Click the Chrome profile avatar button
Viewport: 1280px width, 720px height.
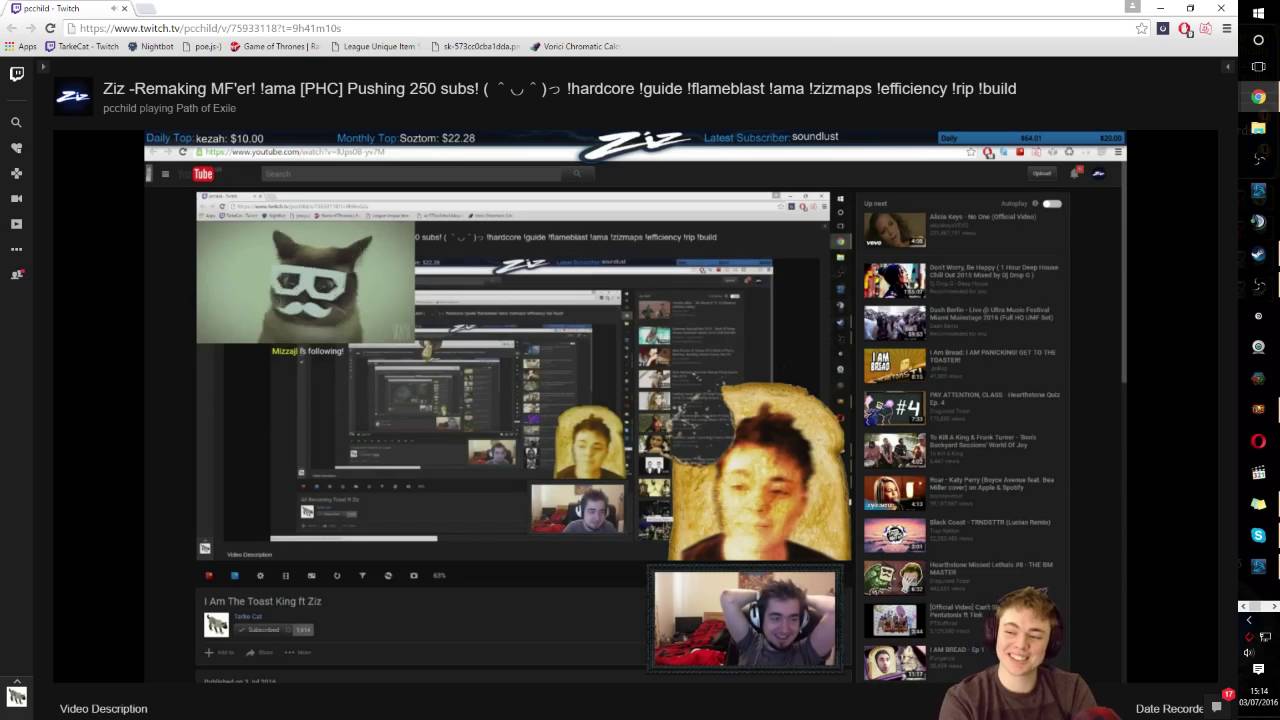pos(1132,6)
